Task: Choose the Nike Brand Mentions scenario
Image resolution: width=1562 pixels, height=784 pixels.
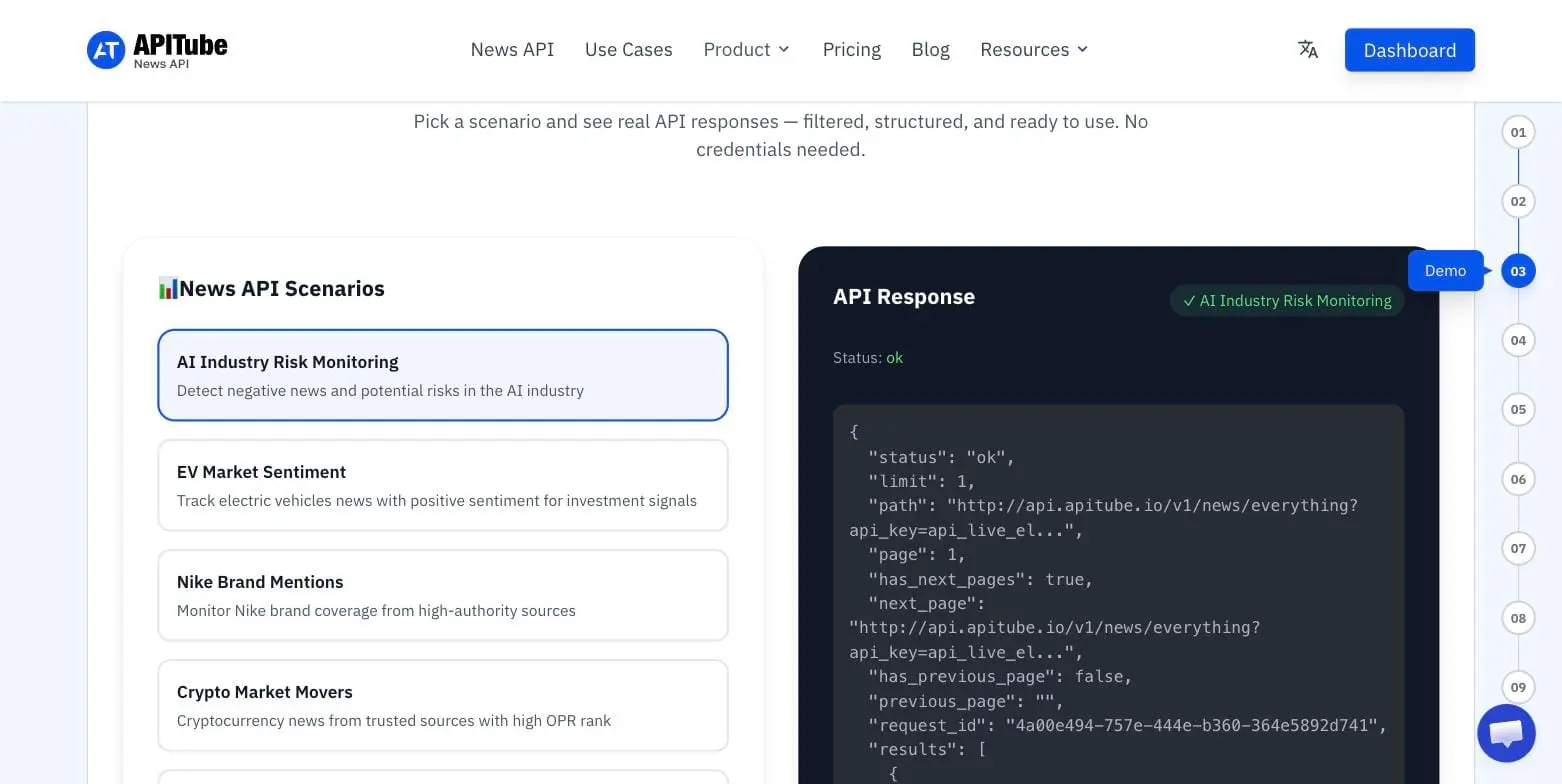Action: point(443,595)
